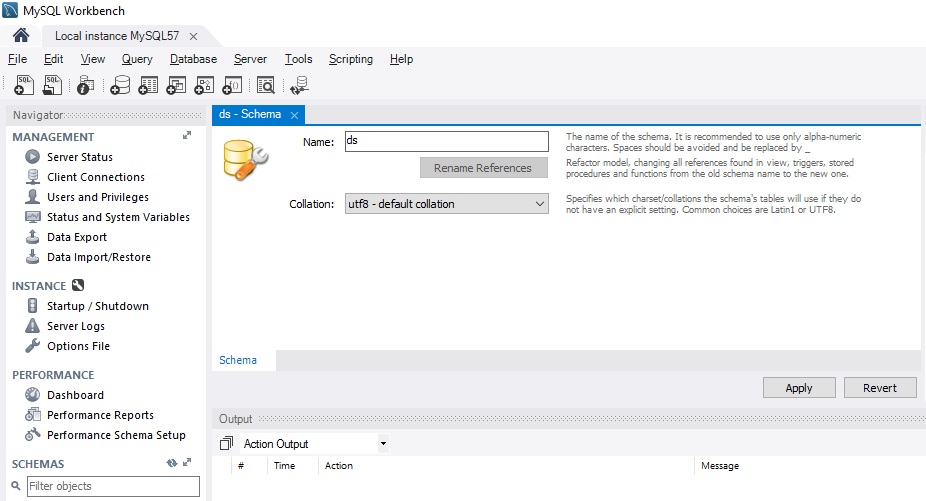Open SQL script file toolbar icon
This screenshot has height=501, width=926.
[52, 85]
